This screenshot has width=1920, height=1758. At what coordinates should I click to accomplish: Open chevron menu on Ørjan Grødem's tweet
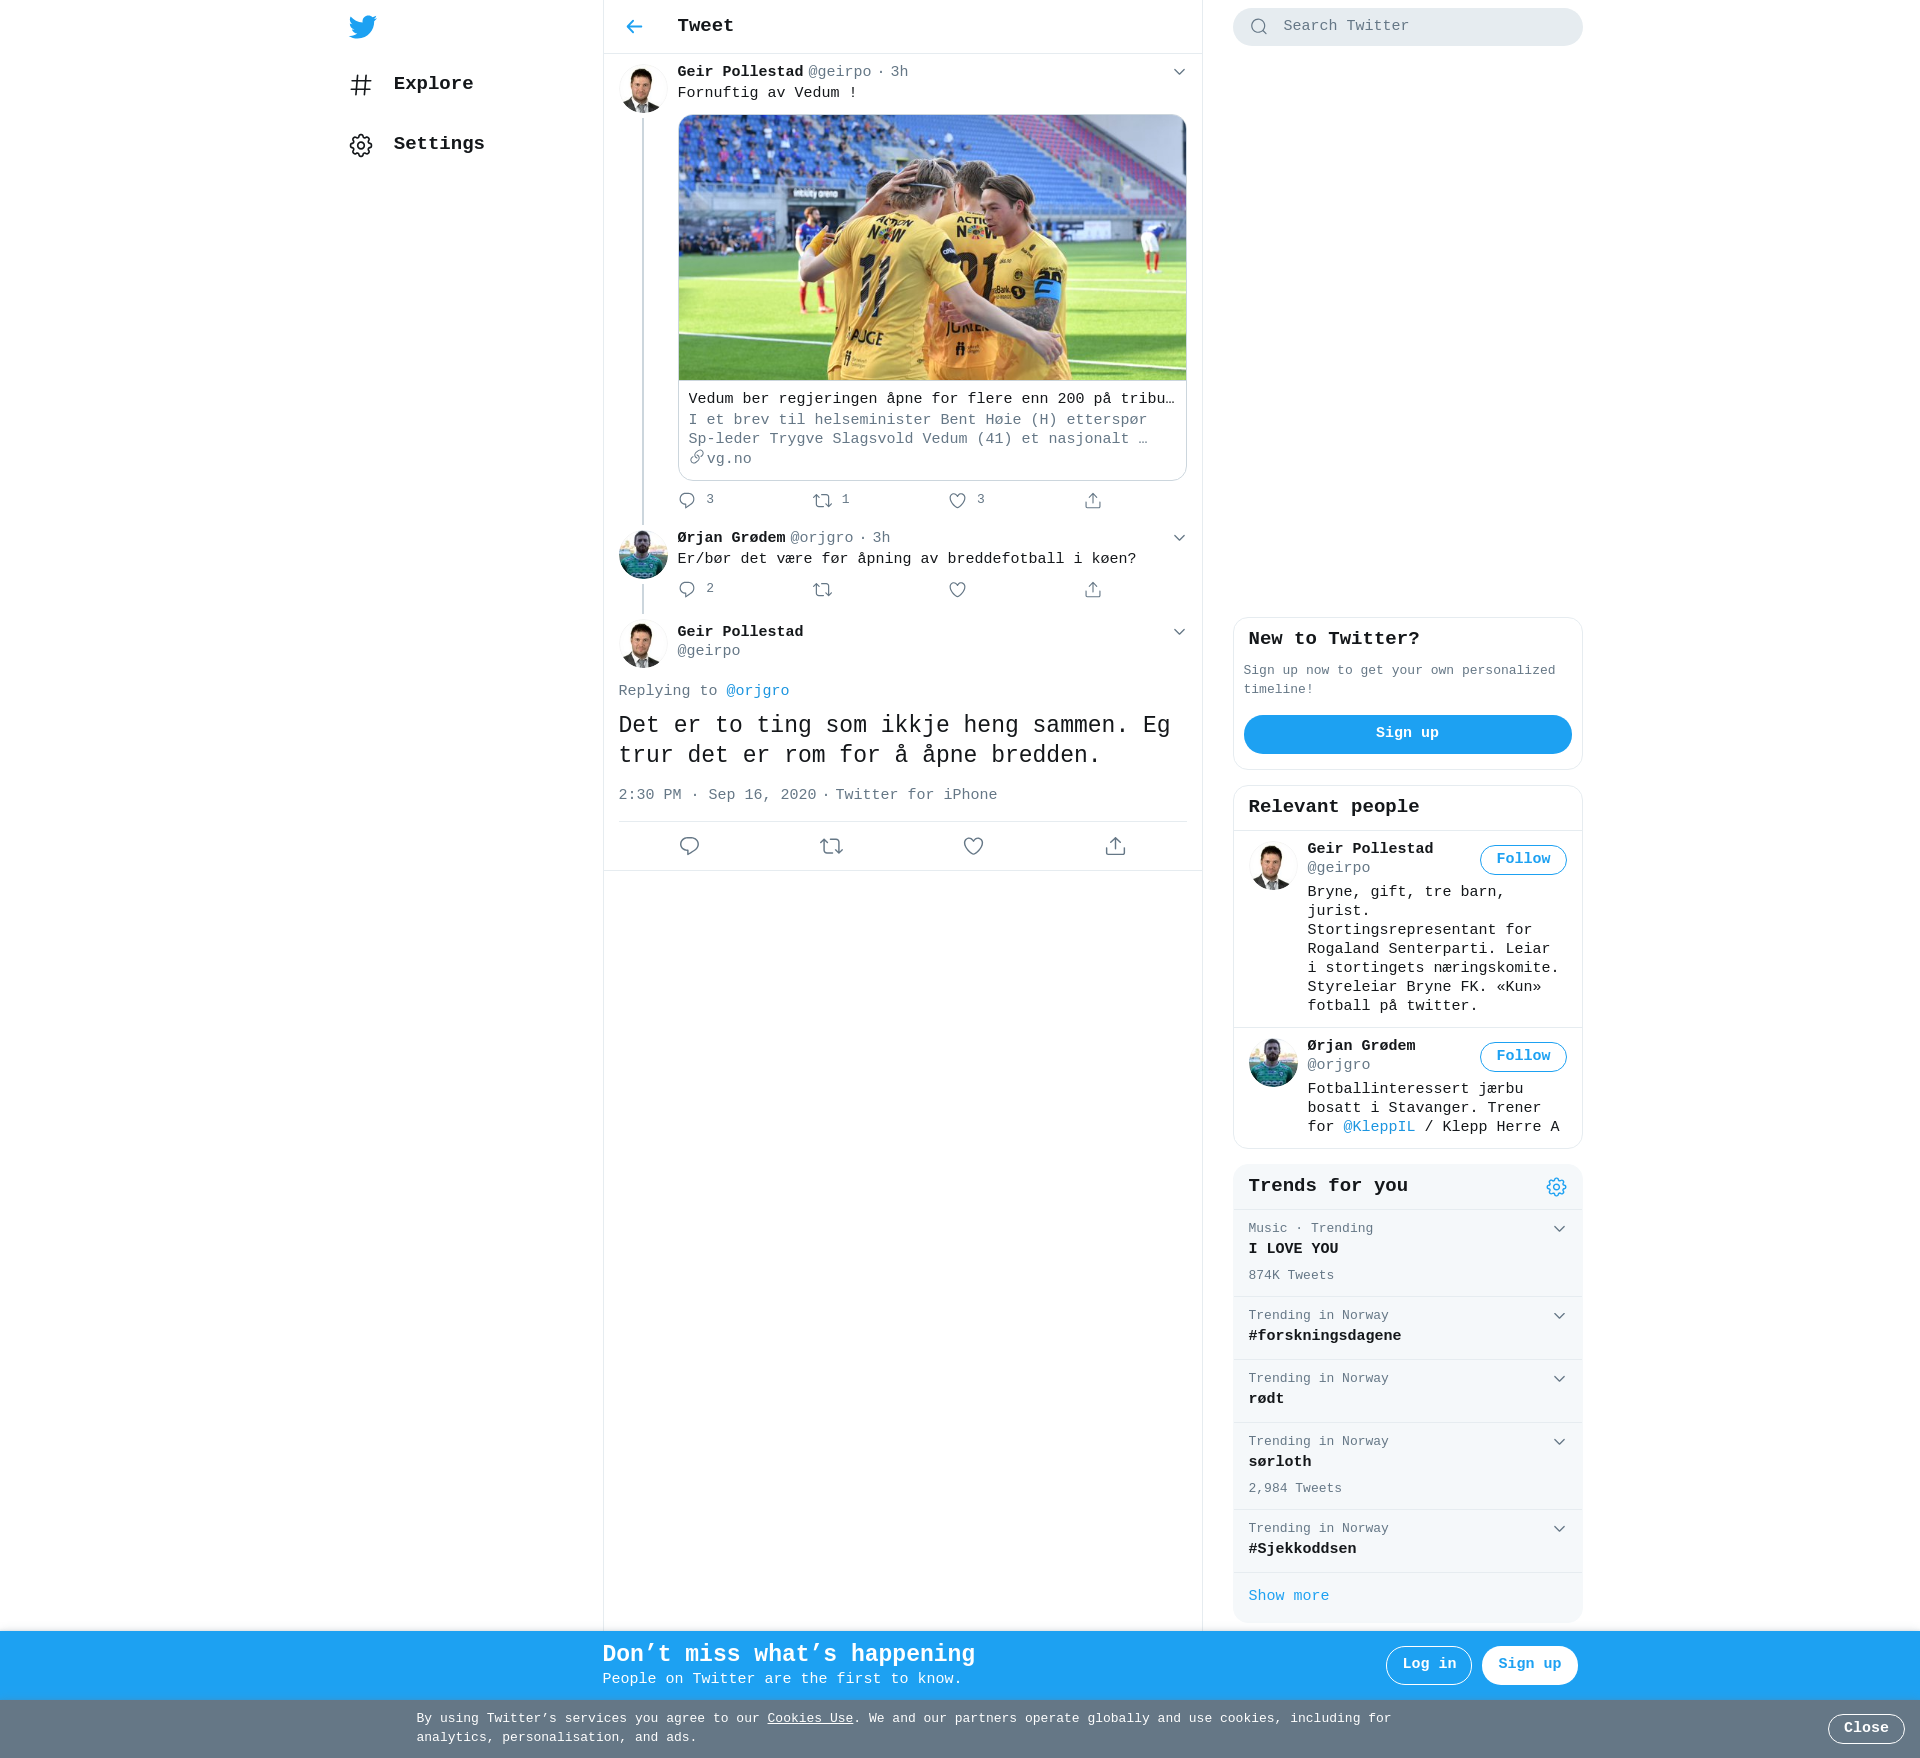click(x=1179, y=538)
